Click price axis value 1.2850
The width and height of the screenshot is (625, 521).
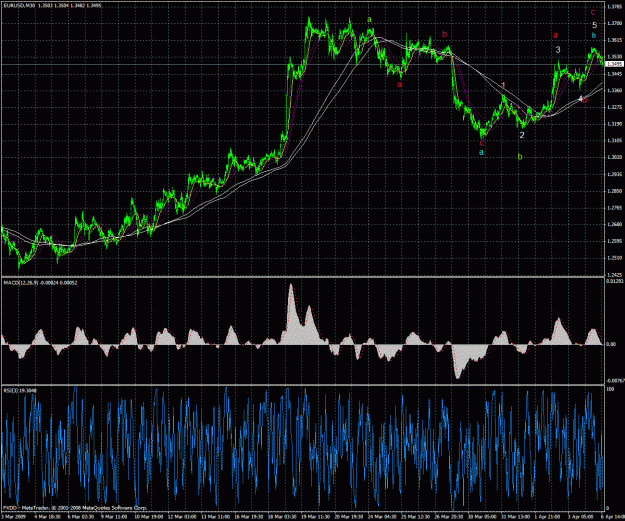[614, 191]
